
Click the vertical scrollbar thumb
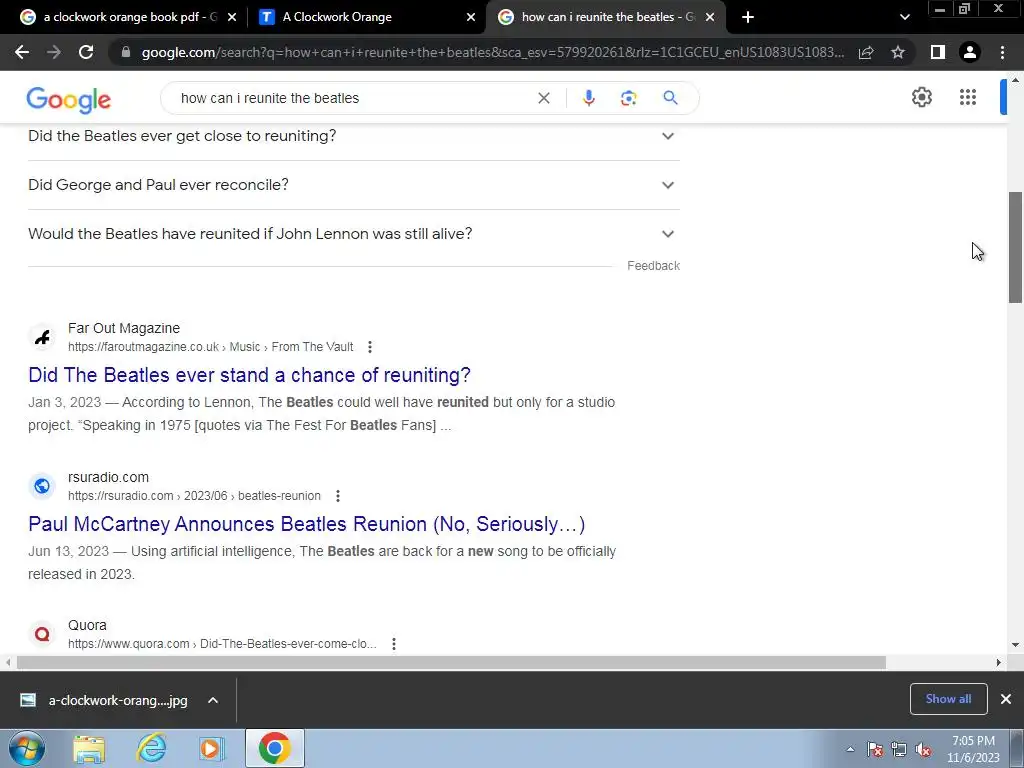point(1016,247)
